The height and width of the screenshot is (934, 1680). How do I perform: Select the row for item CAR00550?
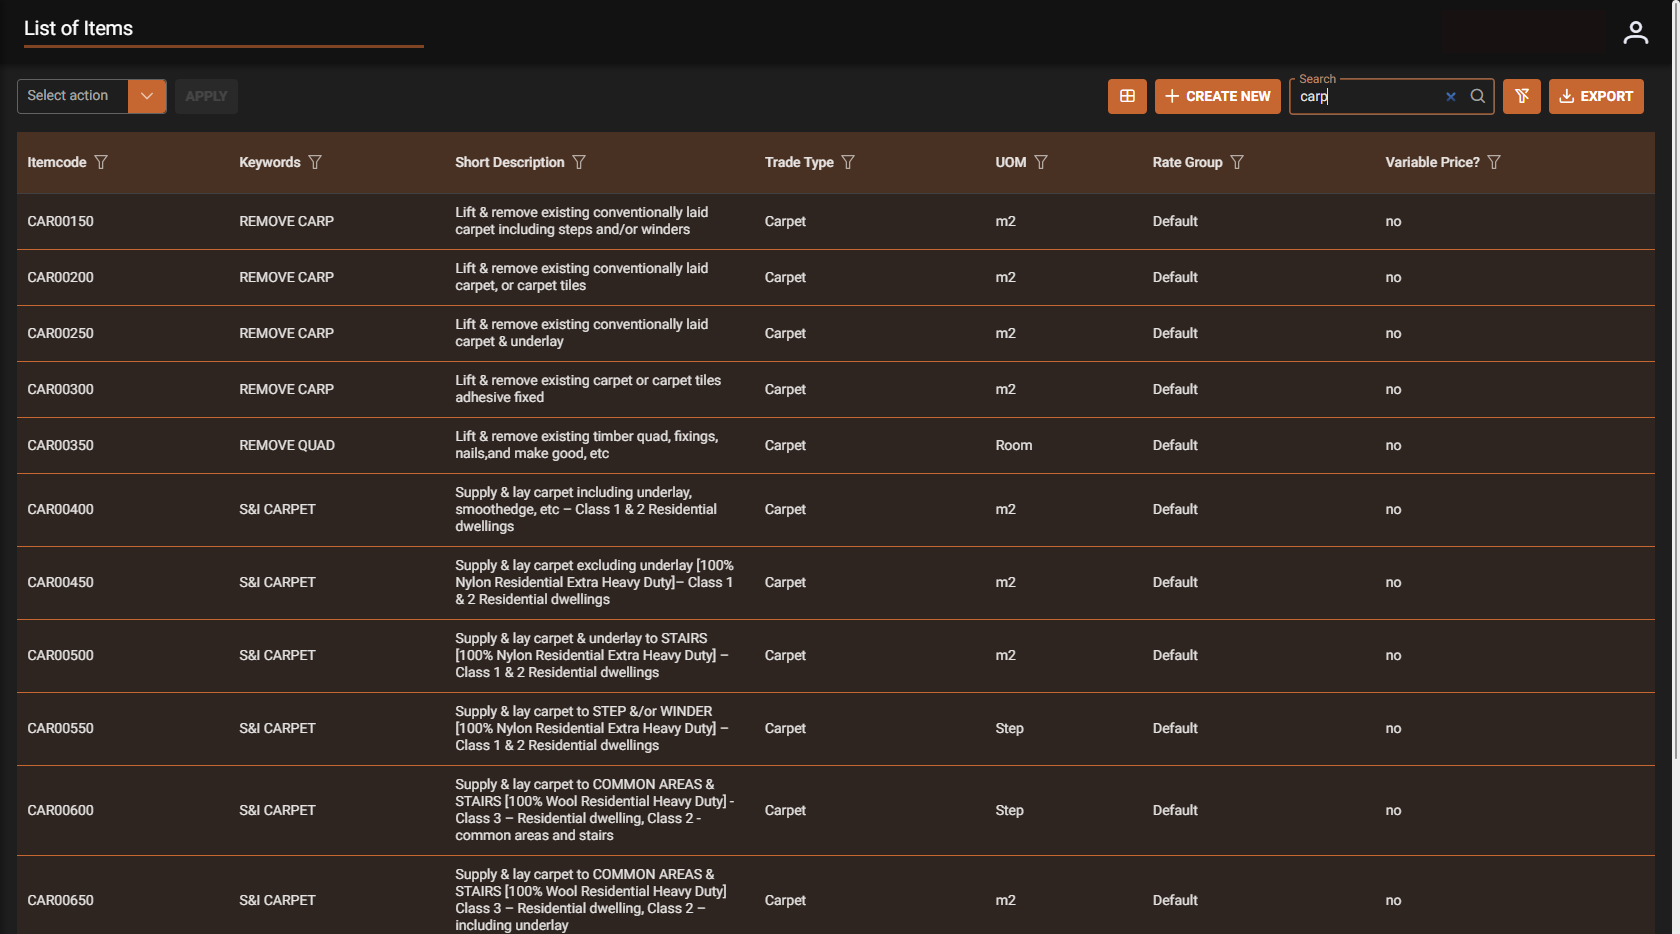(60, 728)
